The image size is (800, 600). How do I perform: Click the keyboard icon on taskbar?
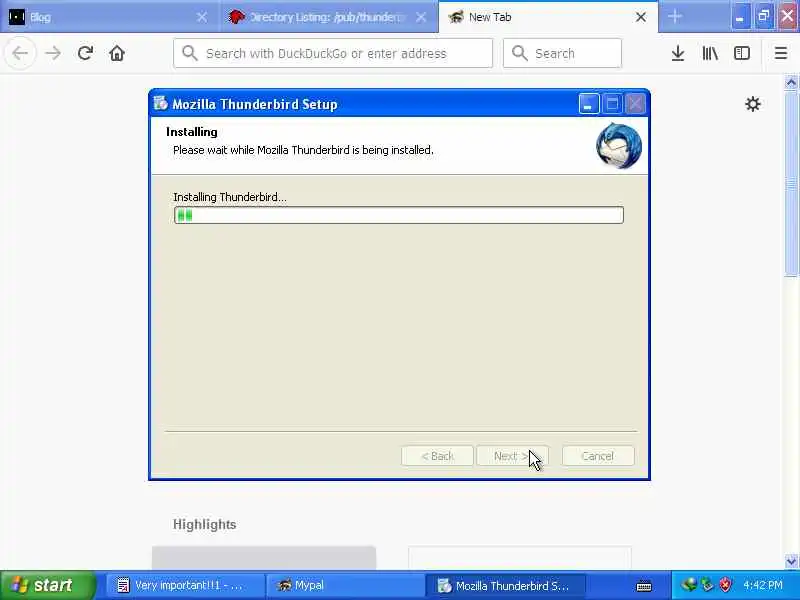[644, 586]
